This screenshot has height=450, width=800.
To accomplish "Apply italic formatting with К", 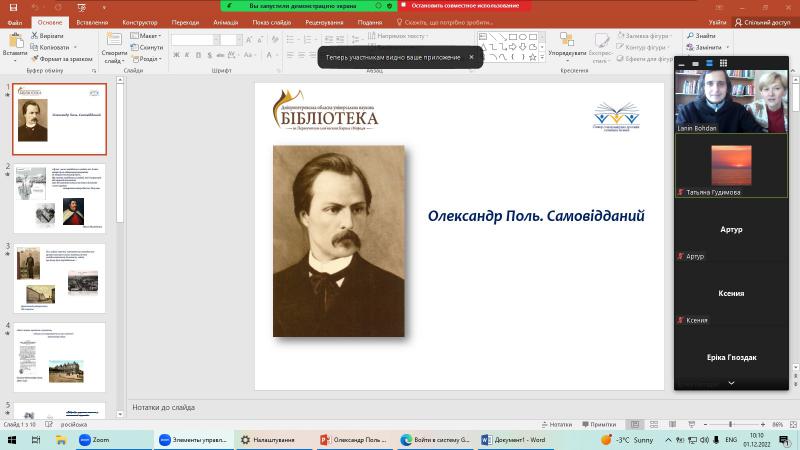I will [x=187, y=55].
